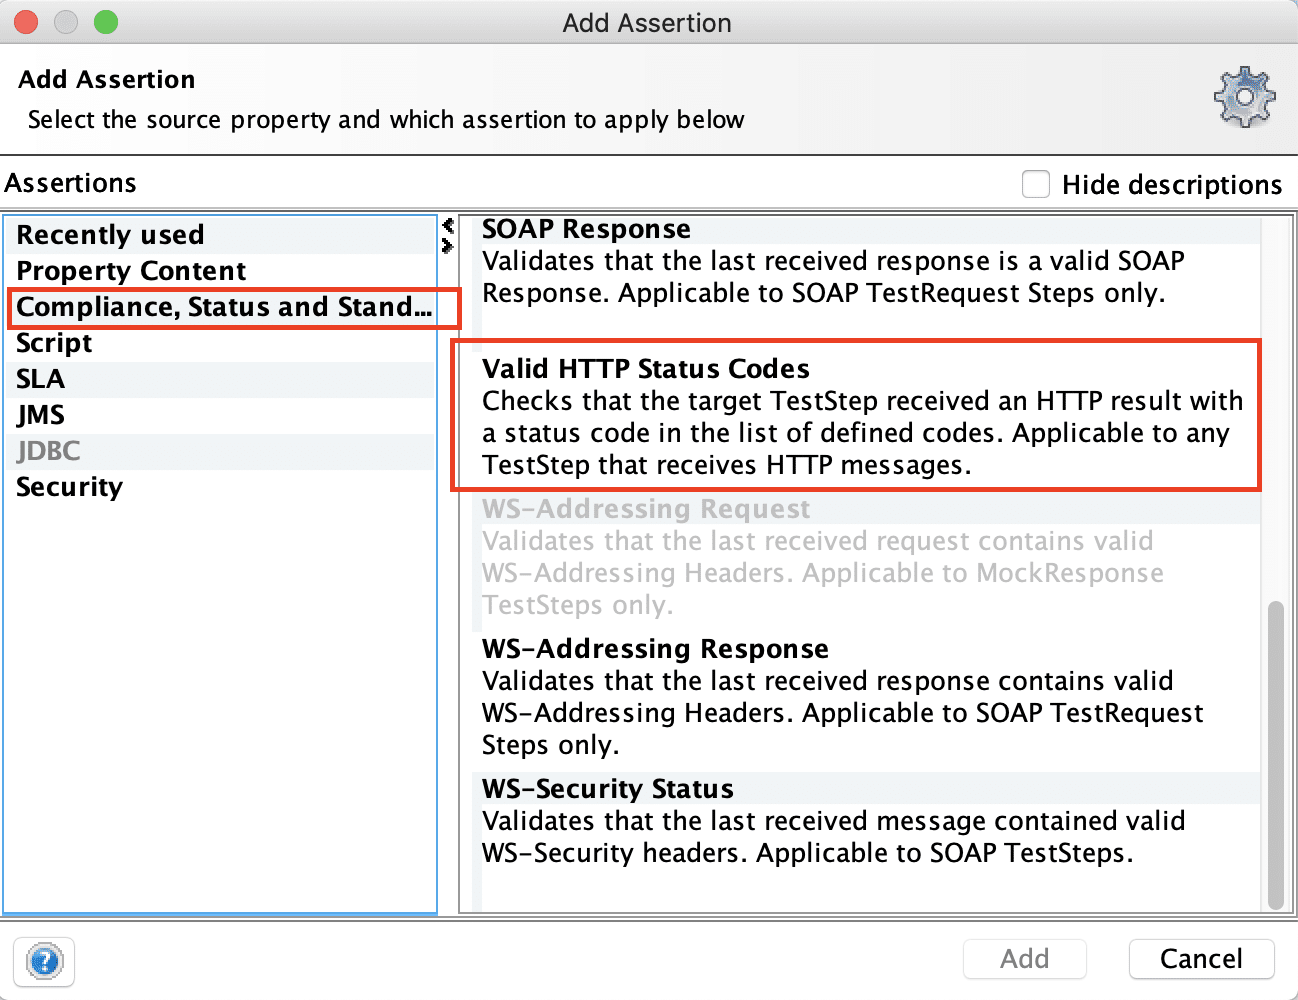The image size is (1298, 1000).
Task: Click the Cancel button
Action: pos(1201,959)
